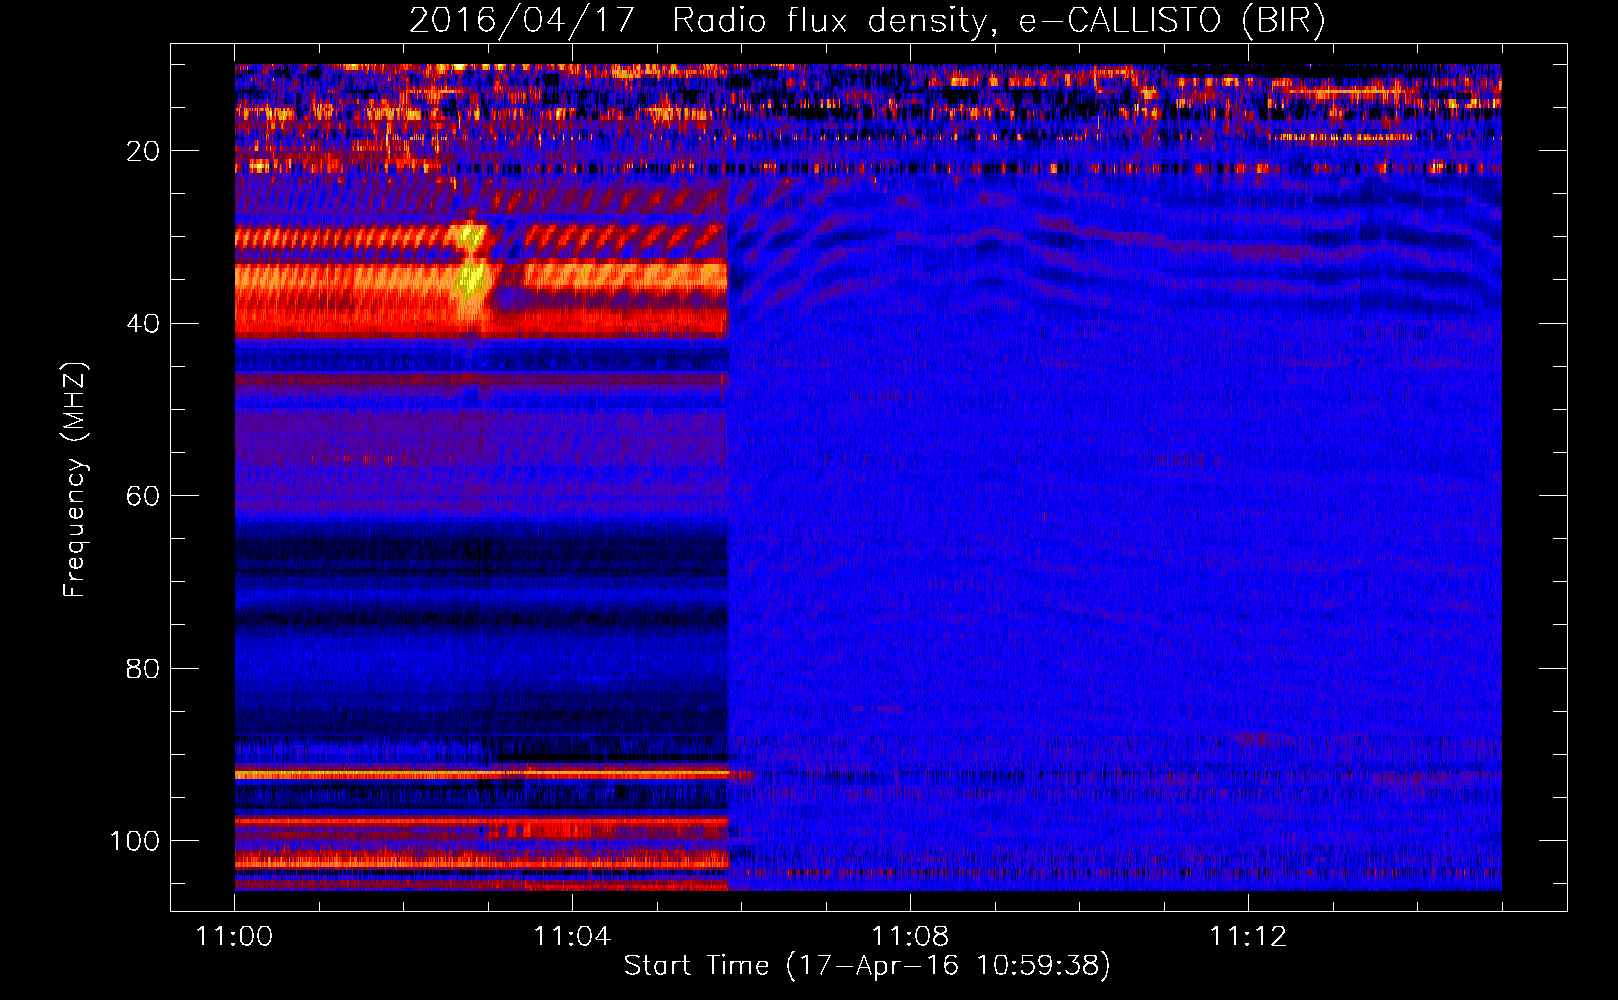The height and width of the screenshot is (1000, 1618).
Task: Click the 11:08 time tick label
Action: point(910,937)
